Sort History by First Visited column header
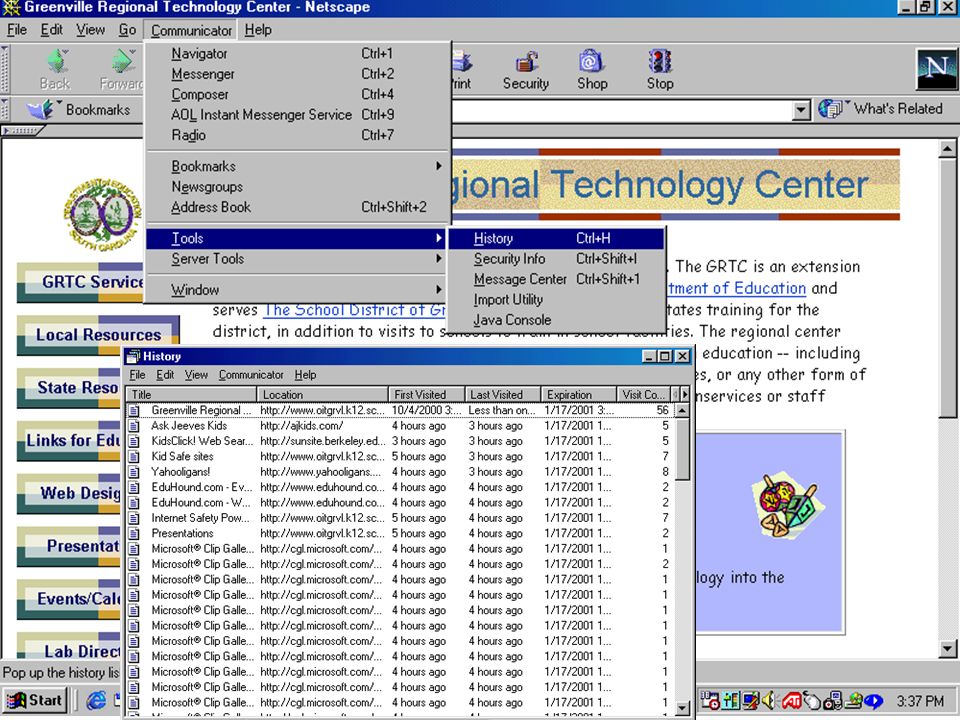This screenshot has height=720, width=960. 426,394
